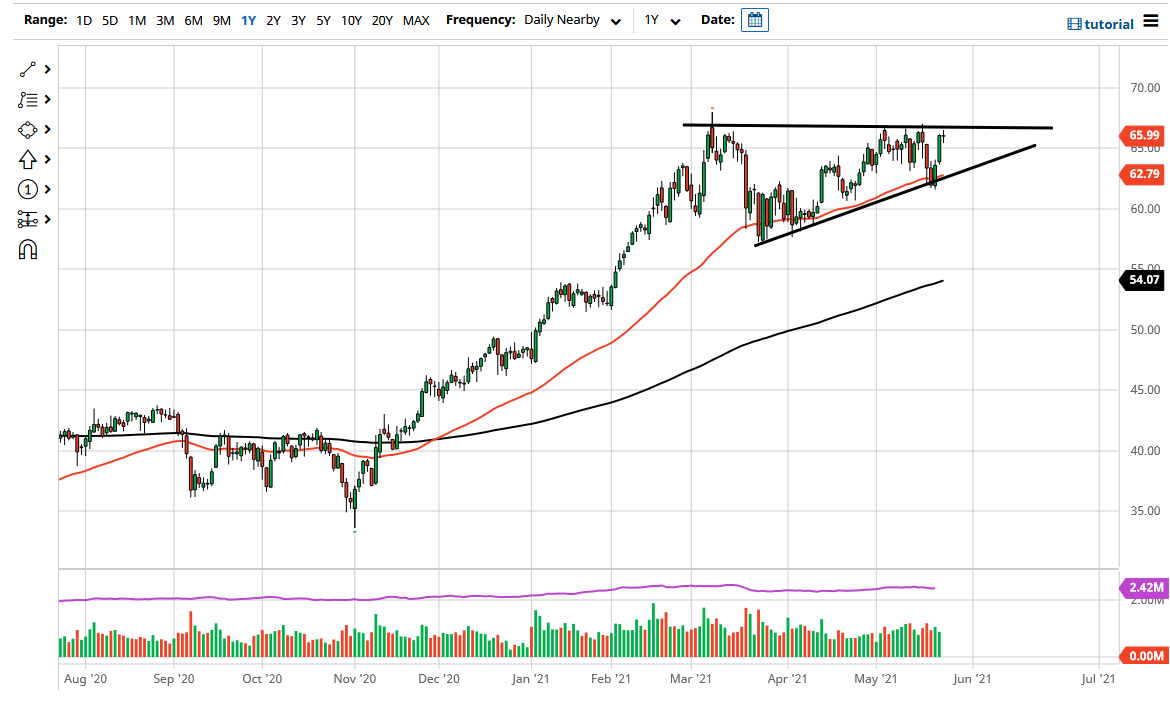1170x708 pixels.
Task: Select the 1D range option
Action: pyautogui.click(x=84, y=19)
